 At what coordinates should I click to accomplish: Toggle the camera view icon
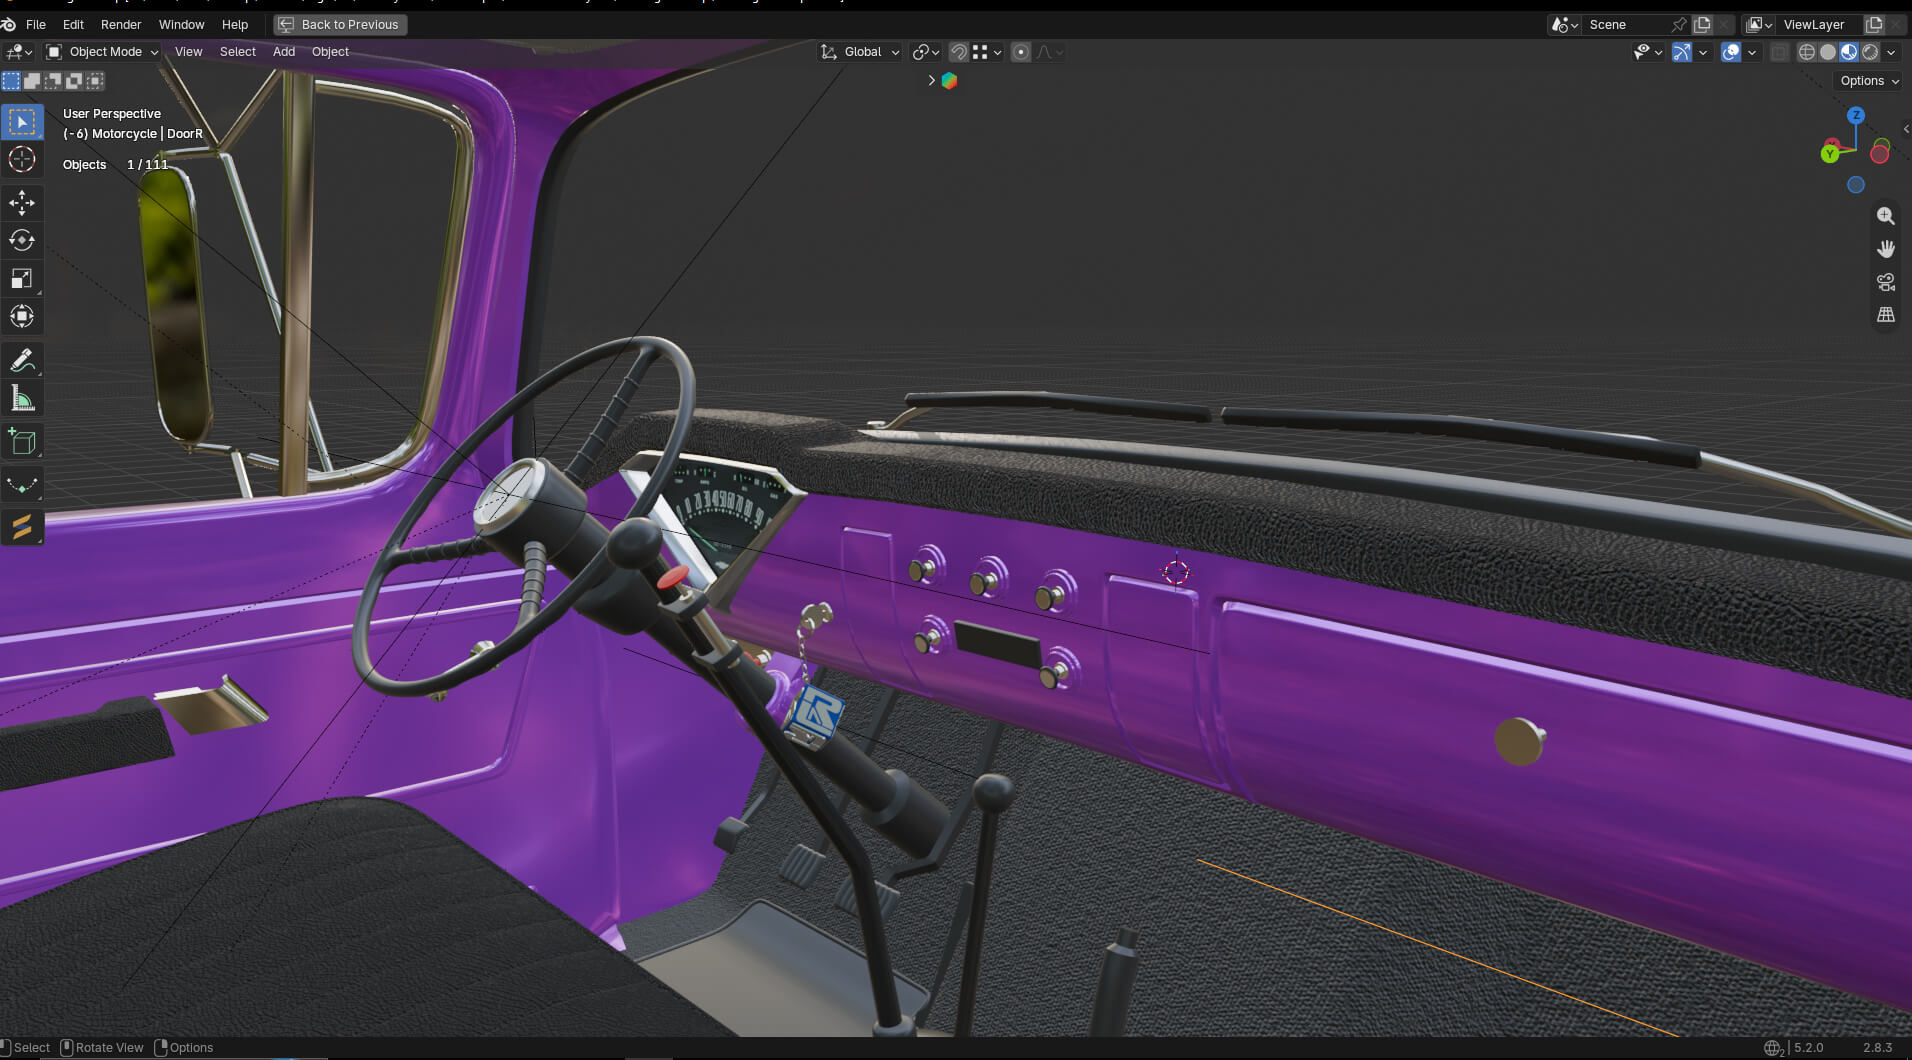(x=1886, y=282)
